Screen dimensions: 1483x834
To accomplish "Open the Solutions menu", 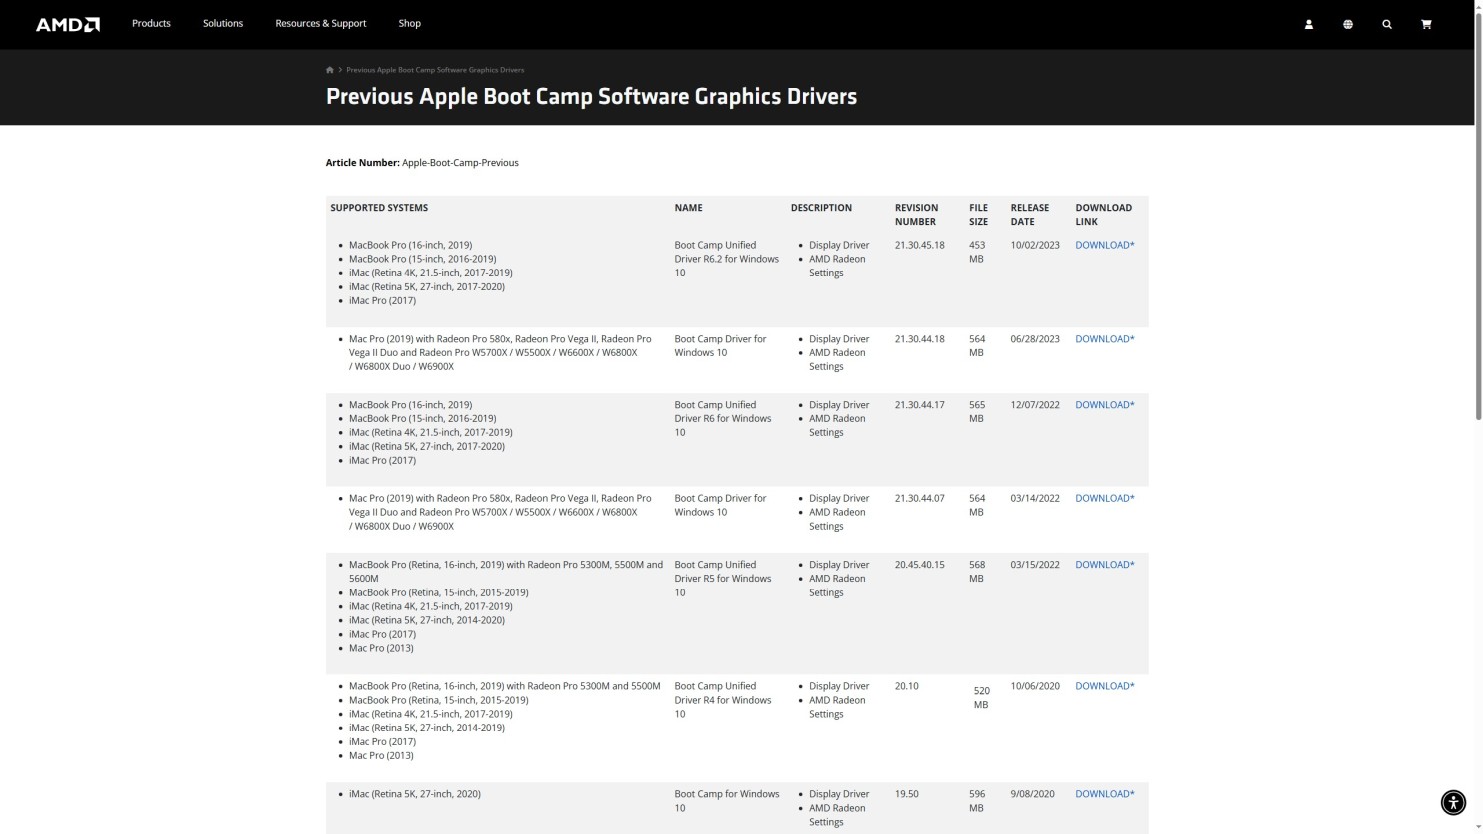I will pyautogui.click(x=223, y=23).
